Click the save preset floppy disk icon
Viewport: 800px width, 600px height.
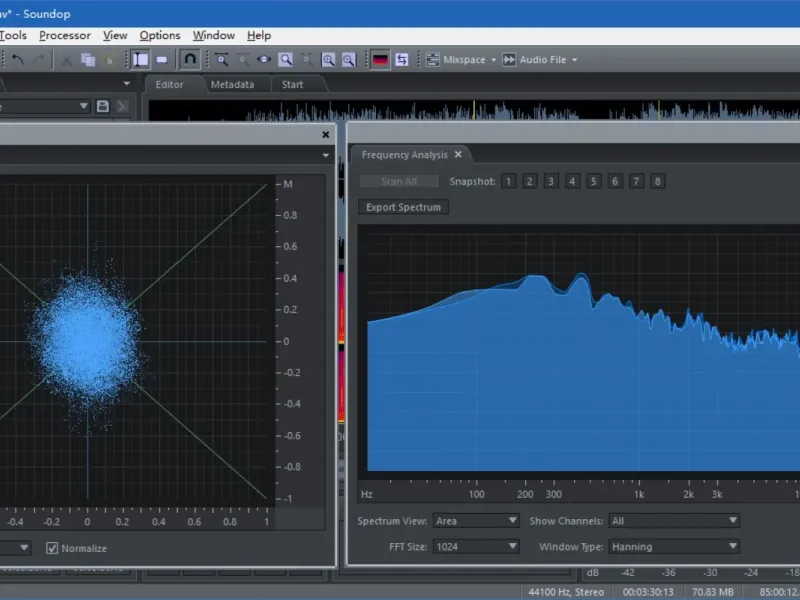coord(102,106)
